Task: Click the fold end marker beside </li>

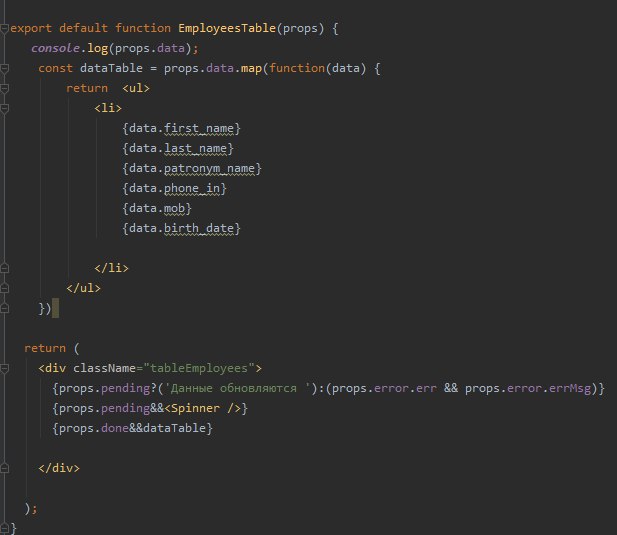Action: pos(4,268)
